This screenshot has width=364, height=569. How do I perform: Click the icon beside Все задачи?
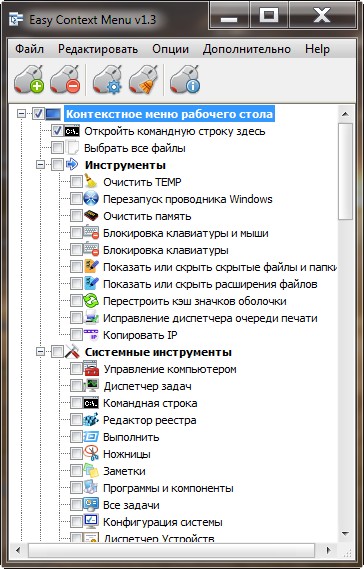(x=91, y=505)
